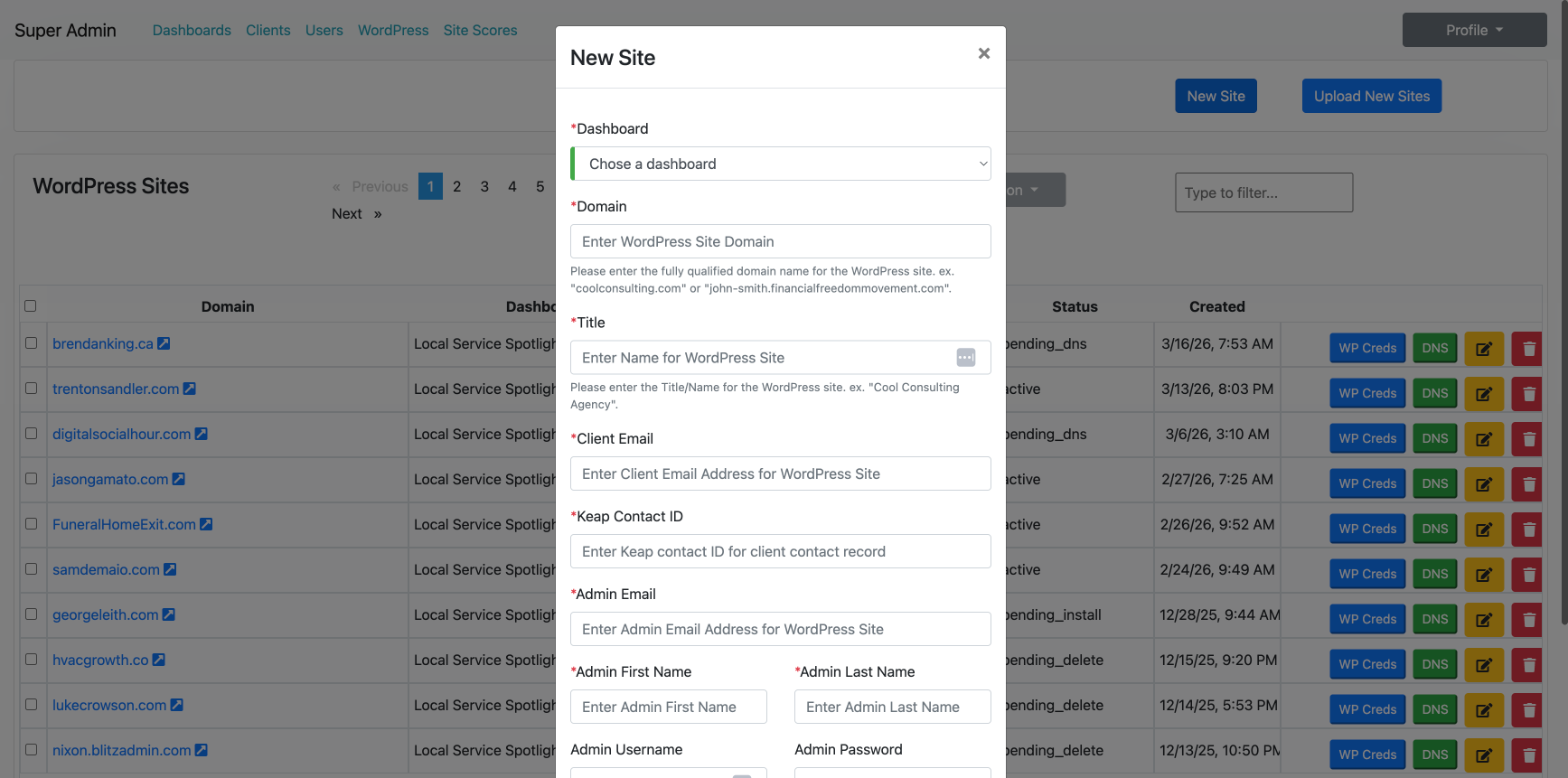
Task: Click trash icon in nixon.blitzadmin.com row
Action: tap(1528, 754)
